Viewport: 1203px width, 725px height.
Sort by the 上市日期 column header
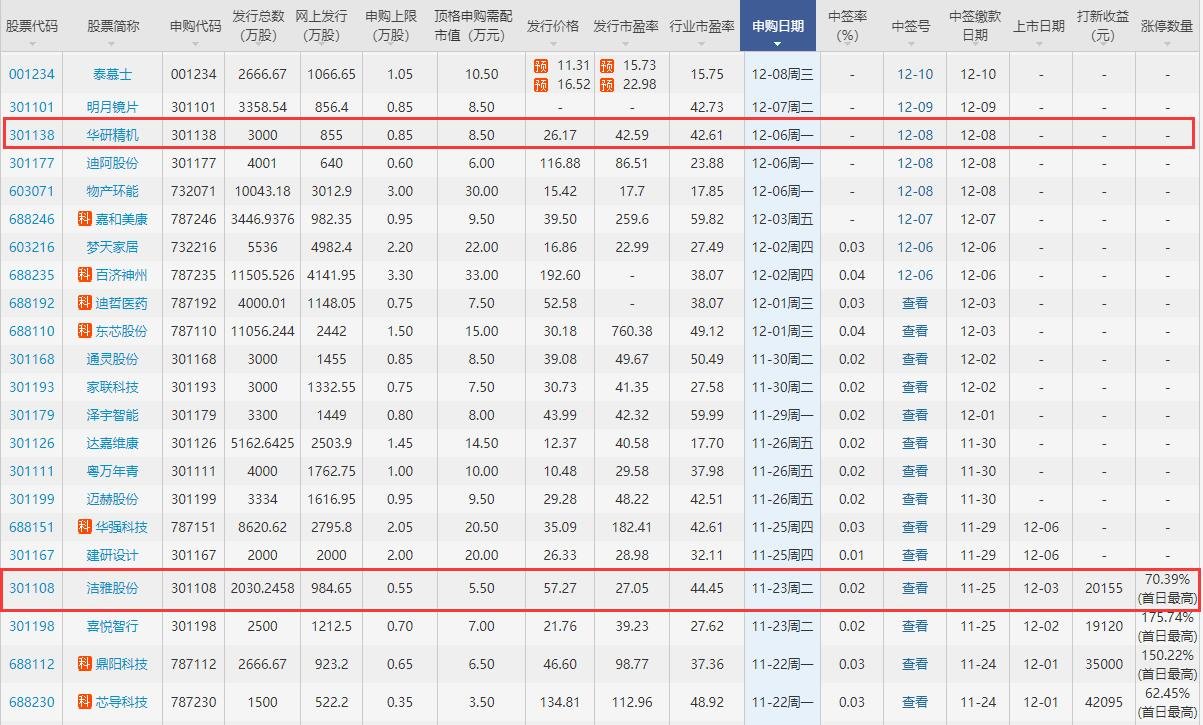click(1038, 26)
